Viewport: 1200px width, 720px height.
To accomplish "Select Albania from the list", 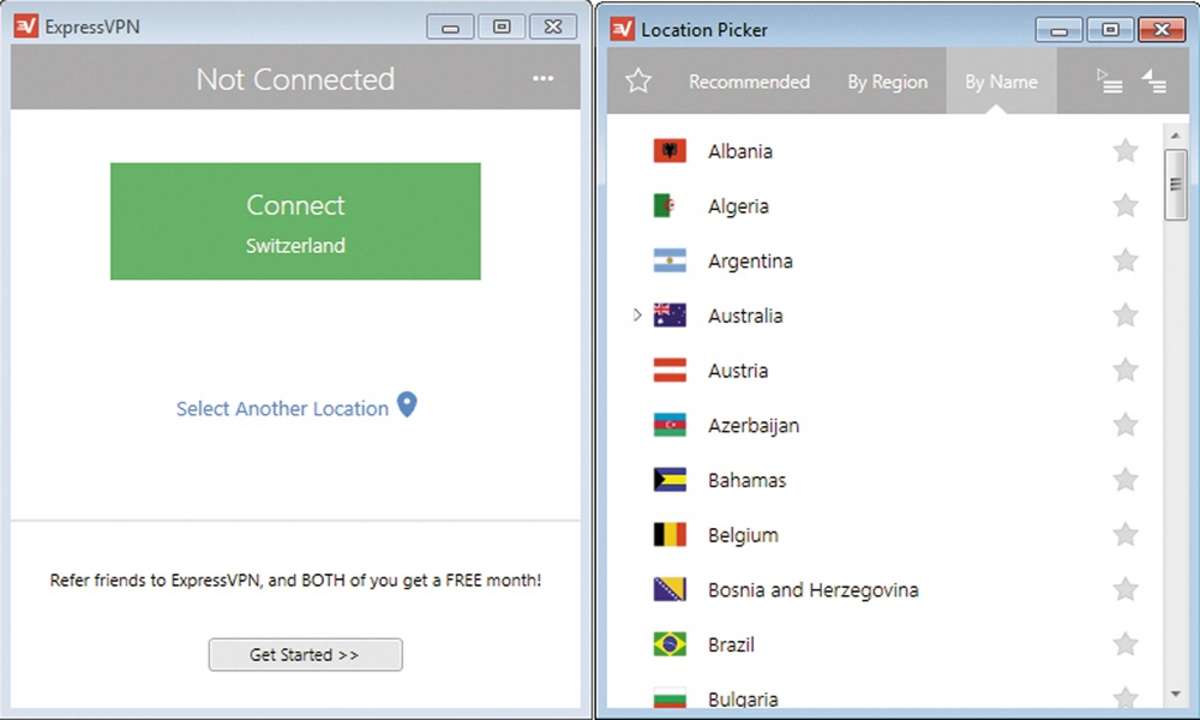I will coord(740,151).
